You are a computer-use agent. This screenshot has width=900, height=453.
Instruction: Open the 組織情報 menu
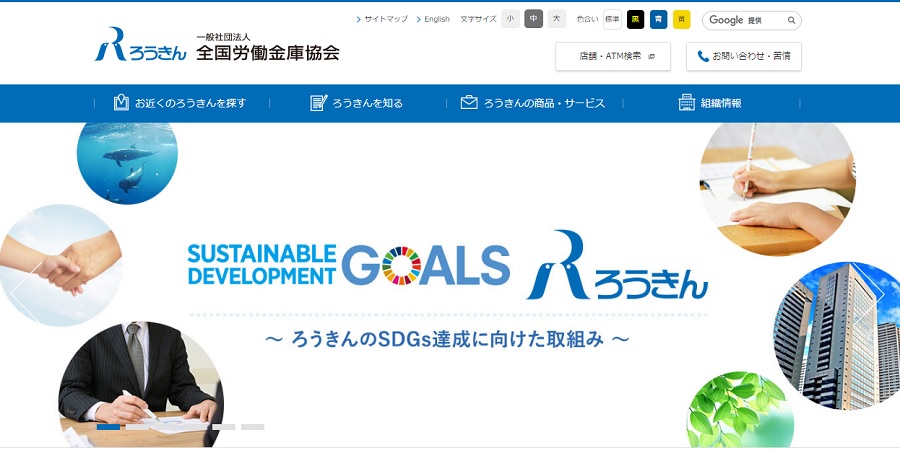pos(711,103)
